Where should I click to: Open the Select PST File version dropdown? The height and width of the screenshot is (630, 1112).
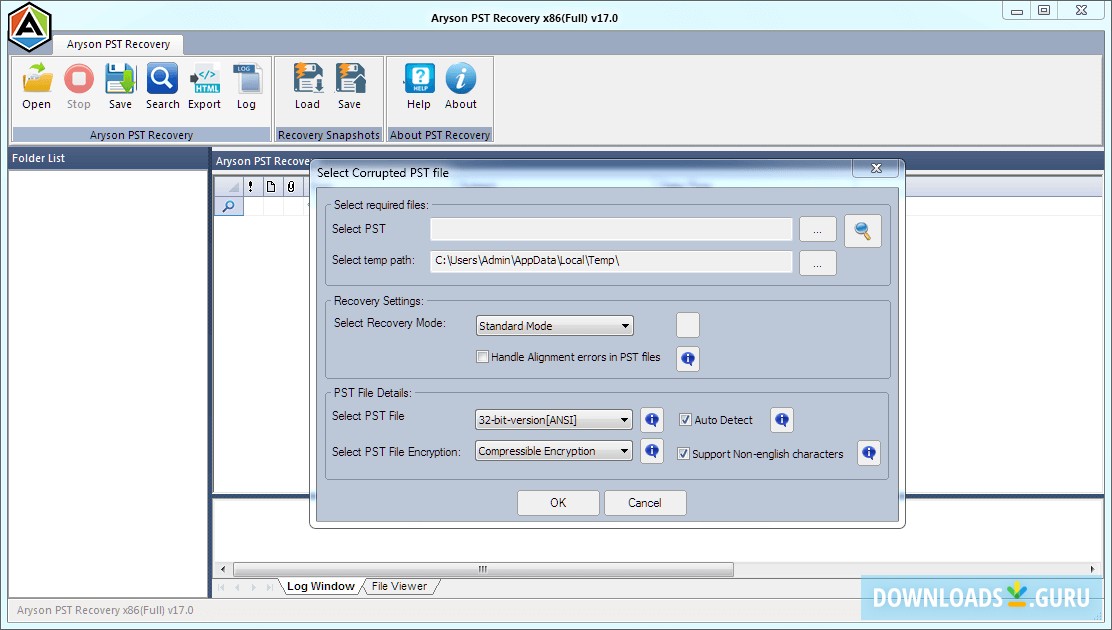pos(554,420)
